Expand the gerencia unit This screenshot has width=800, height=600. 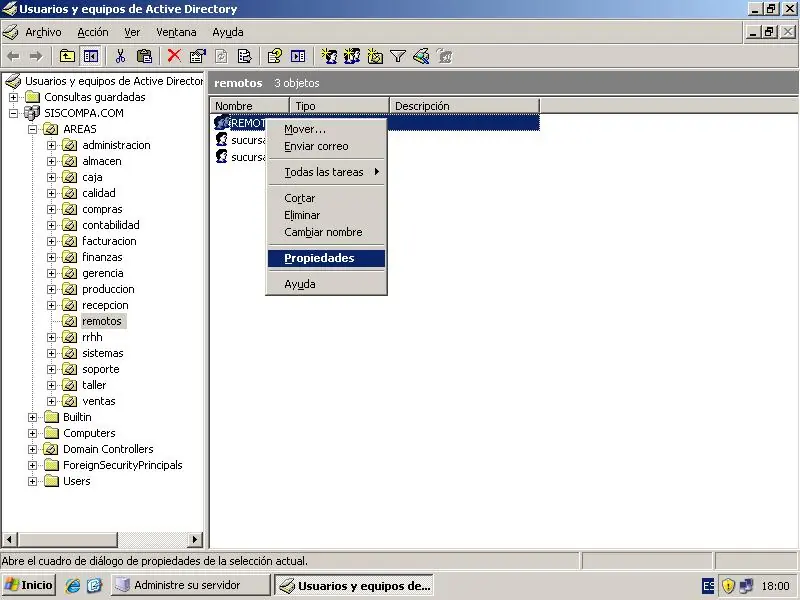(51, 273)
